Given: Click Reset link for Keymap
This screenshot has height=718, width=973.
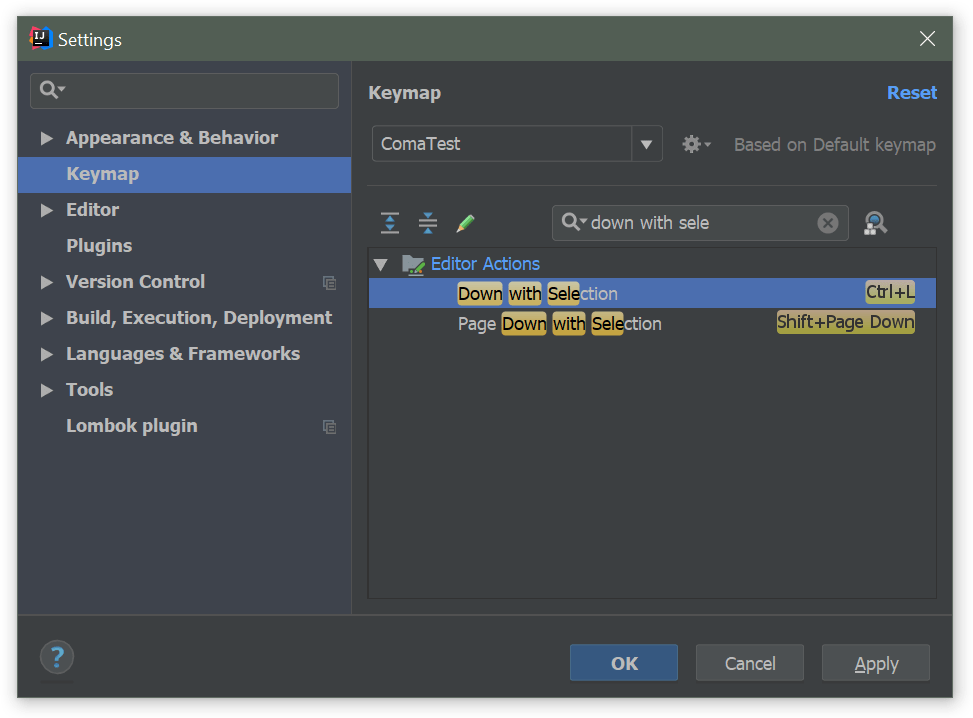Looking at the screenshot, I should pyautogui.click(x=912, y=92).
